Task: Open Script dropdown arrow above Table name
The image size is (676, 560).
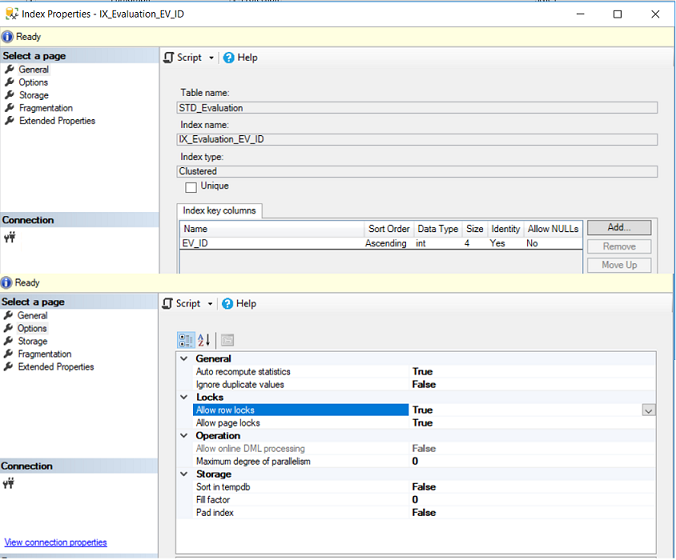Action: [211, 58]
